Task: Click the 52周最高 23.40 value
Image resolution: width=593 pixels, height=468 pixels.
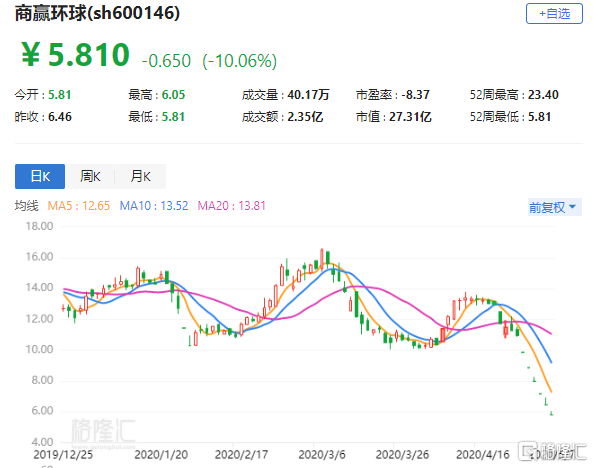Action: tap(514, 95)
